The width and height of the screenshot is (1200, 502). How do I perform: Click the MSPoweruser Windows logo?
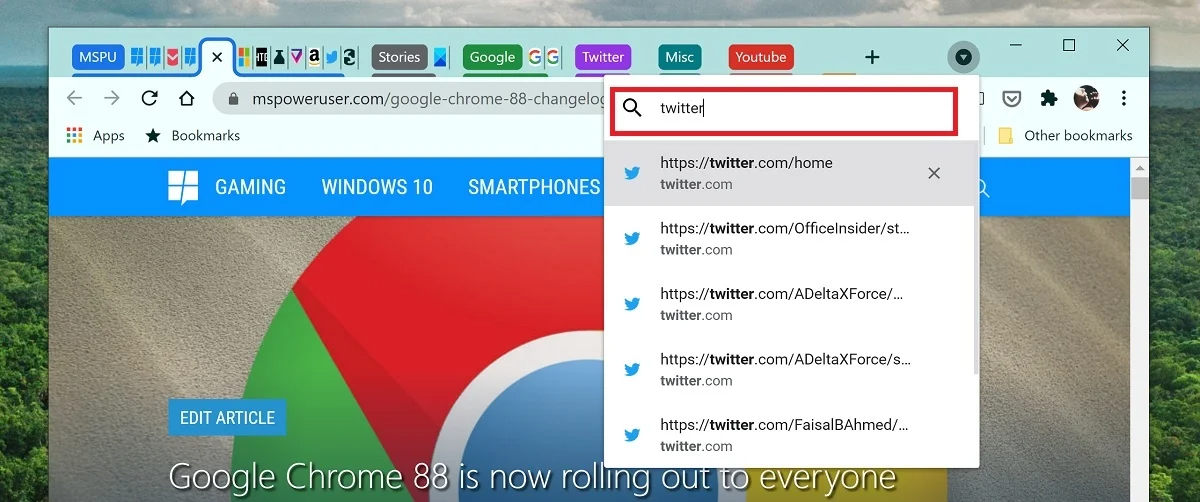tap(183, 187)
